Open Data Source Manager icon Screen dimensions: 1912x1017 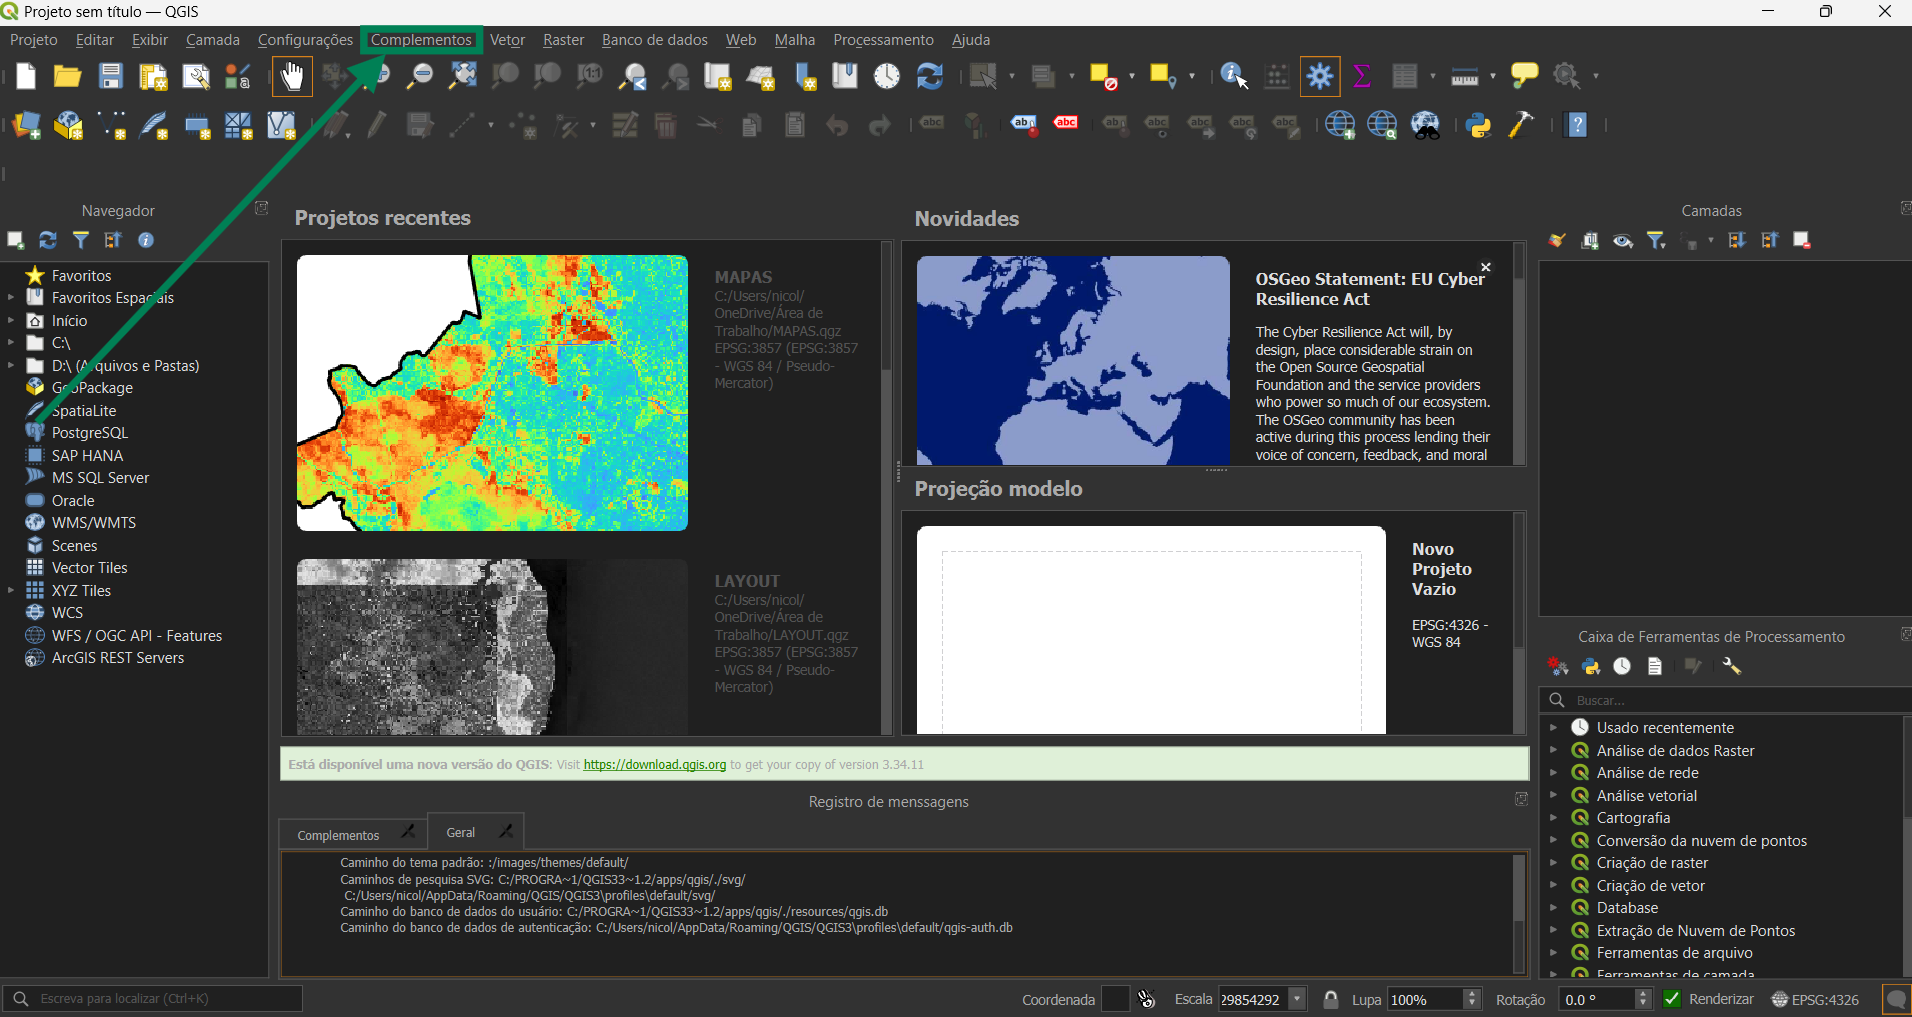click(x=27, y=125)
